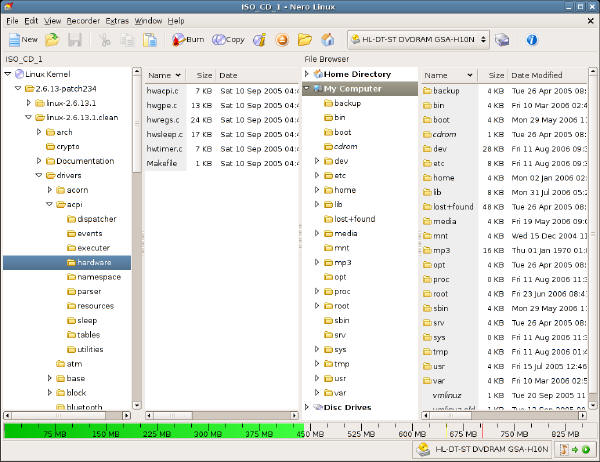Click the blue info icon in toolbar
Screen dimensions: 600x462
pos(532,40)
